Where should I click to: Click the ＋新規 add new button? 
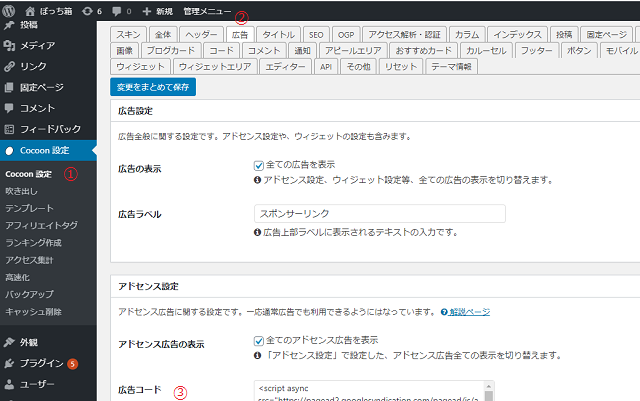pyautogui.click(x=158, y=9)
